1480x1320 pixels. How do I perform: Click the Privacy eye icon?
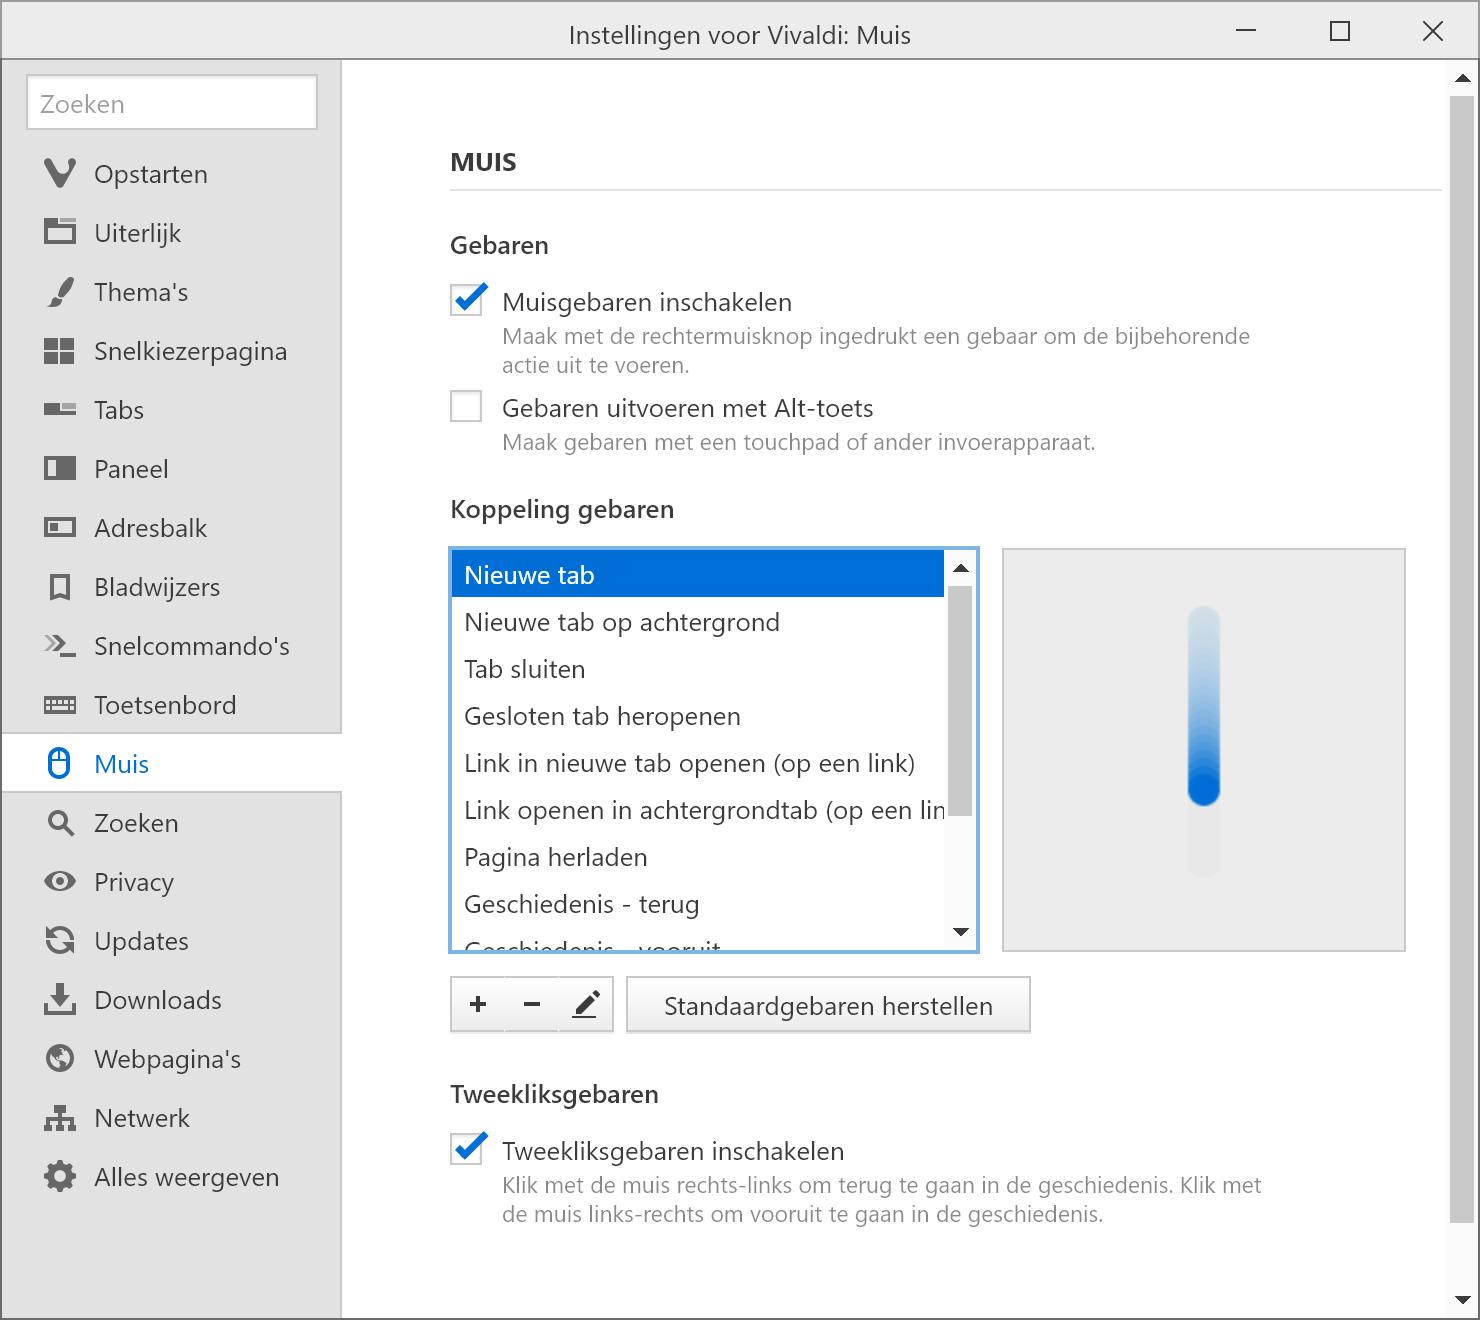point(60,882)
